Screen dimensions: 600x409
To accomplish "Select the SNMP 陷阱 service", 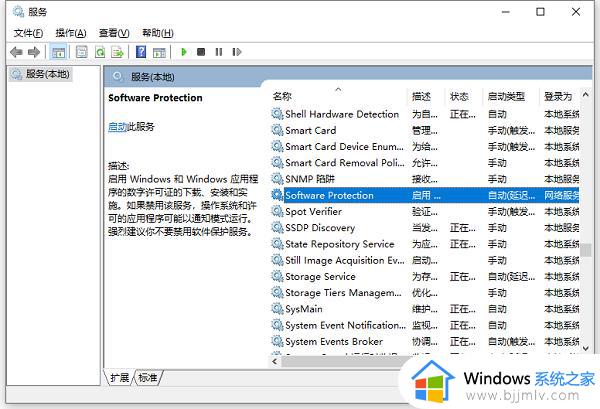I will (x=425, y=179).
